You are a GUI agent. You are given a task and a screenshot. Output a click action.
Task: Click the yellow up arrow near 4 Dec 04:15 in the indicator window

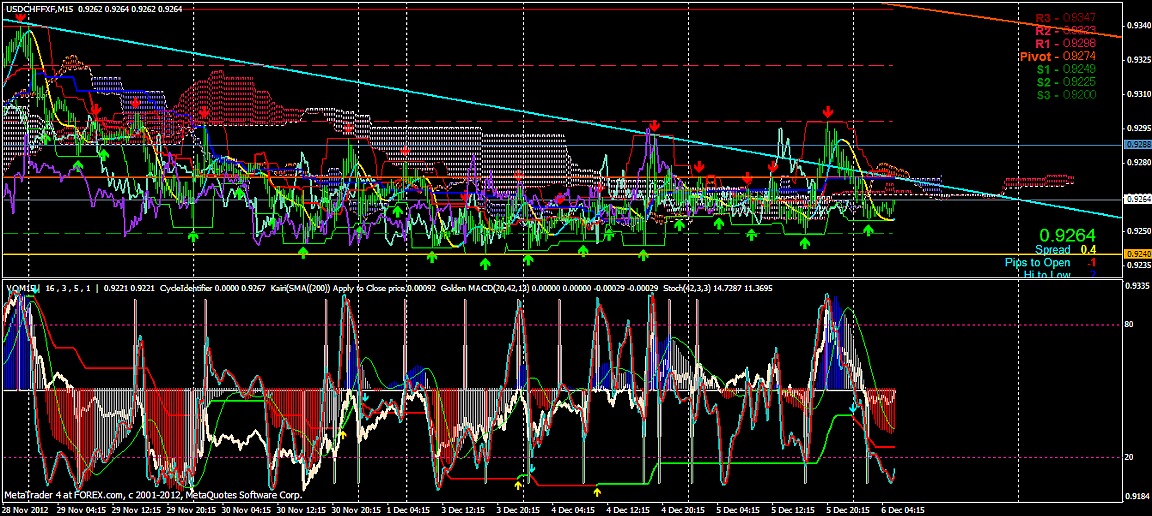(598, 490)
